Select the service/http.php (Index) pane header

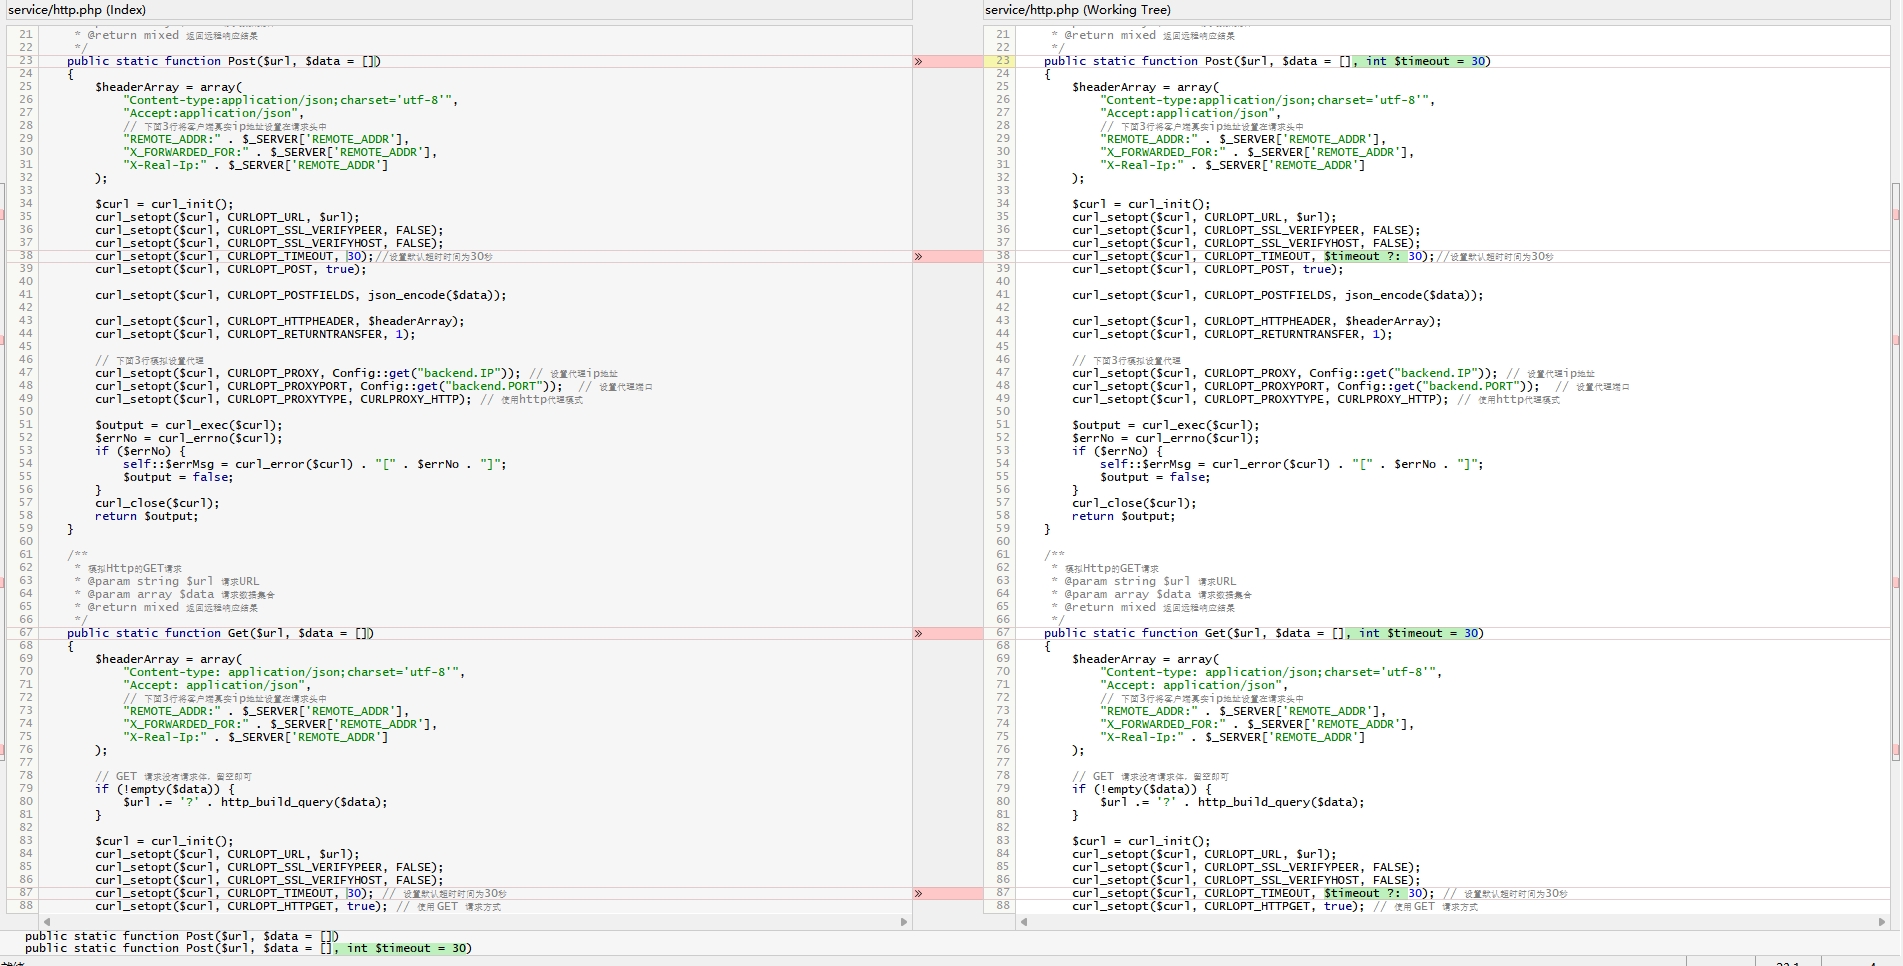pos(77,10)
